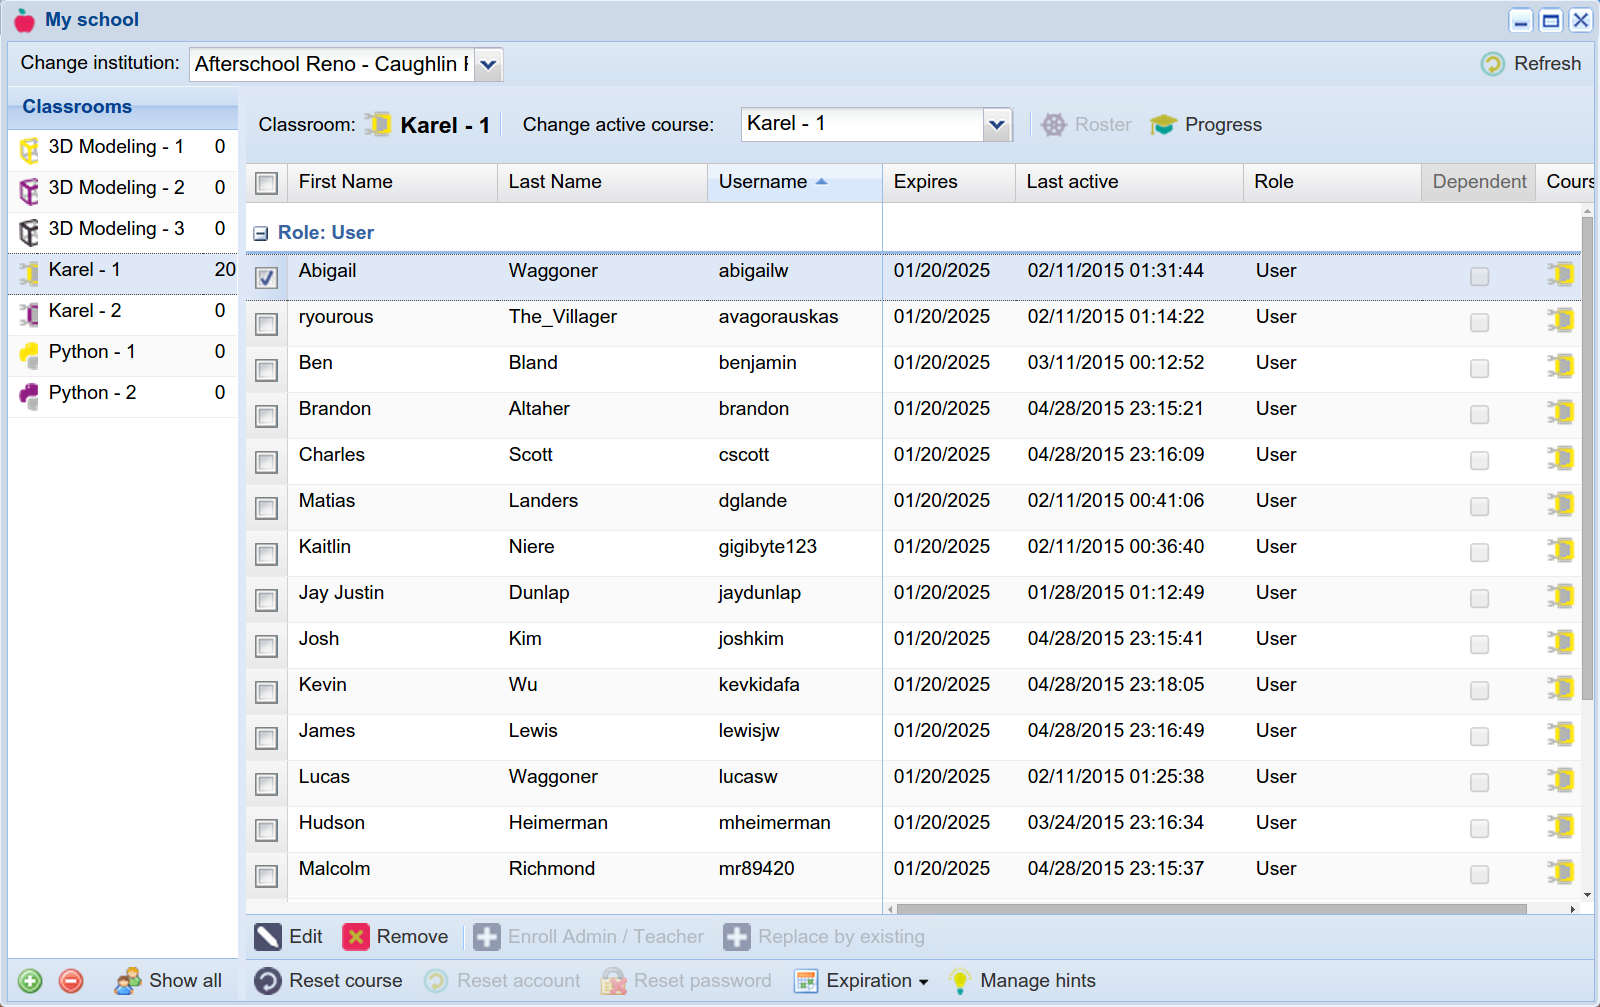Viewport: 1600px width, 1007px height.
Task: Click the Progress graduation cap icon
Action: point(1163,124)
